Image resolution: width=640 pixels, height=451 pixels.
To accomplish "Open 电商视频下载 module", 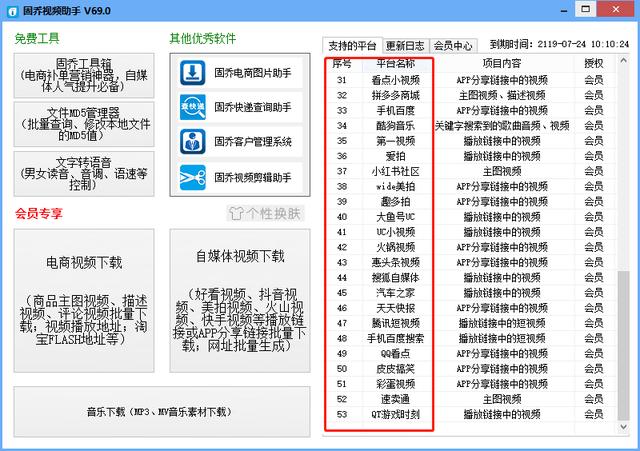I will coord(84,301).
